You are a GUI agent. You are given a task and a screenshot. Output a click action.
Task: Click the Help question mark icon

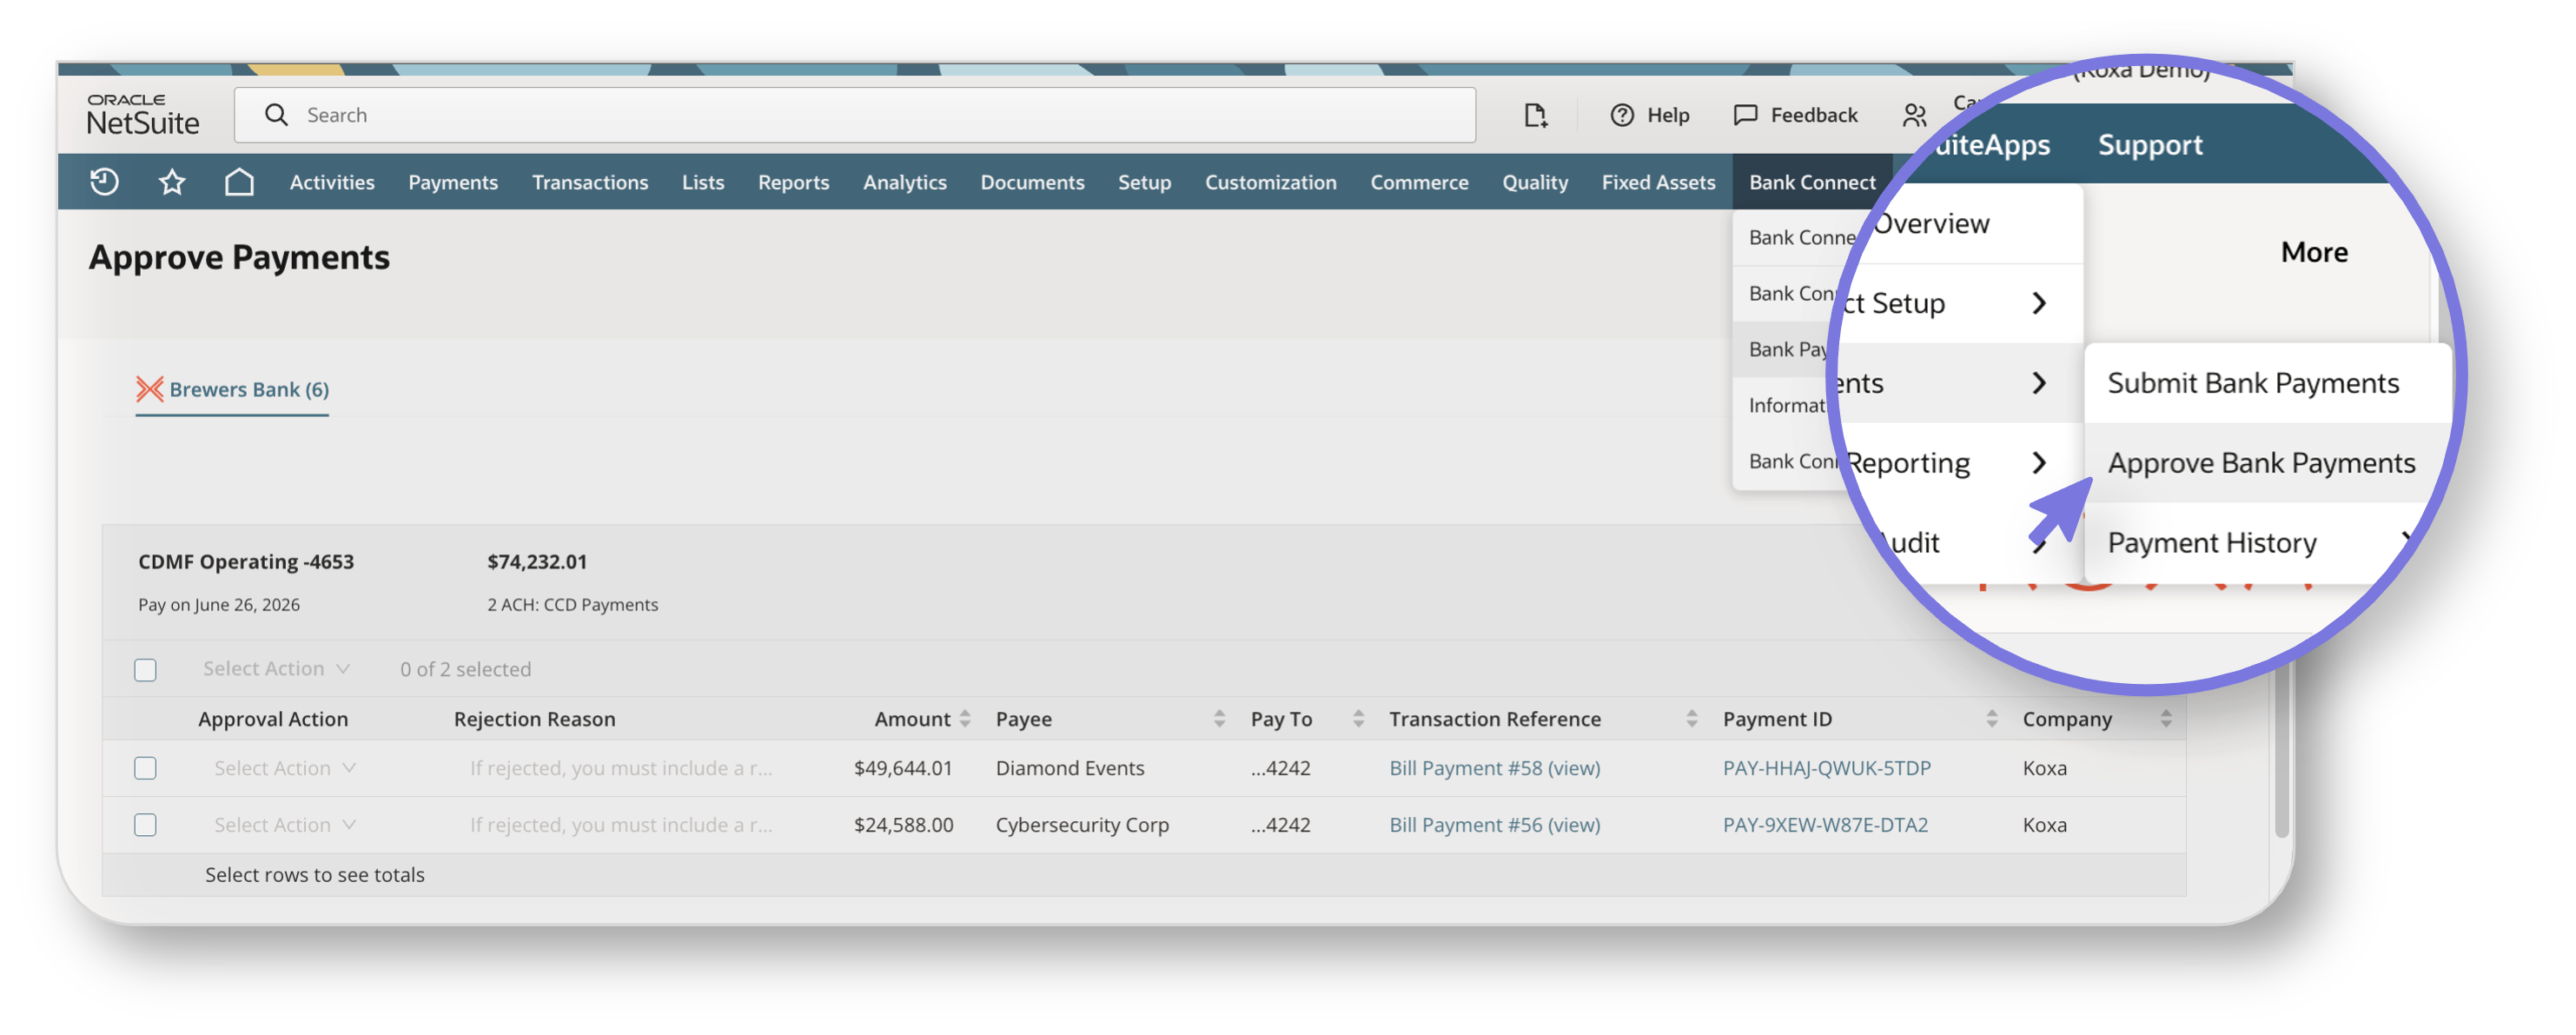(x=1622, y=115)
